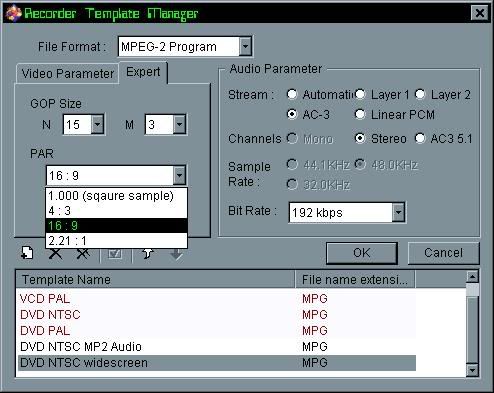Switch to Video Parameter tab
494x393 pixels.
(x=68, y=73)
